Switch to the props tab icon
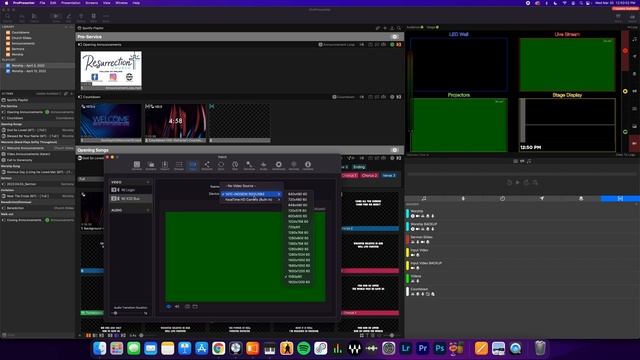Image resolution: width=640 pixels, height=360 pixels. [x=581, y=198]
